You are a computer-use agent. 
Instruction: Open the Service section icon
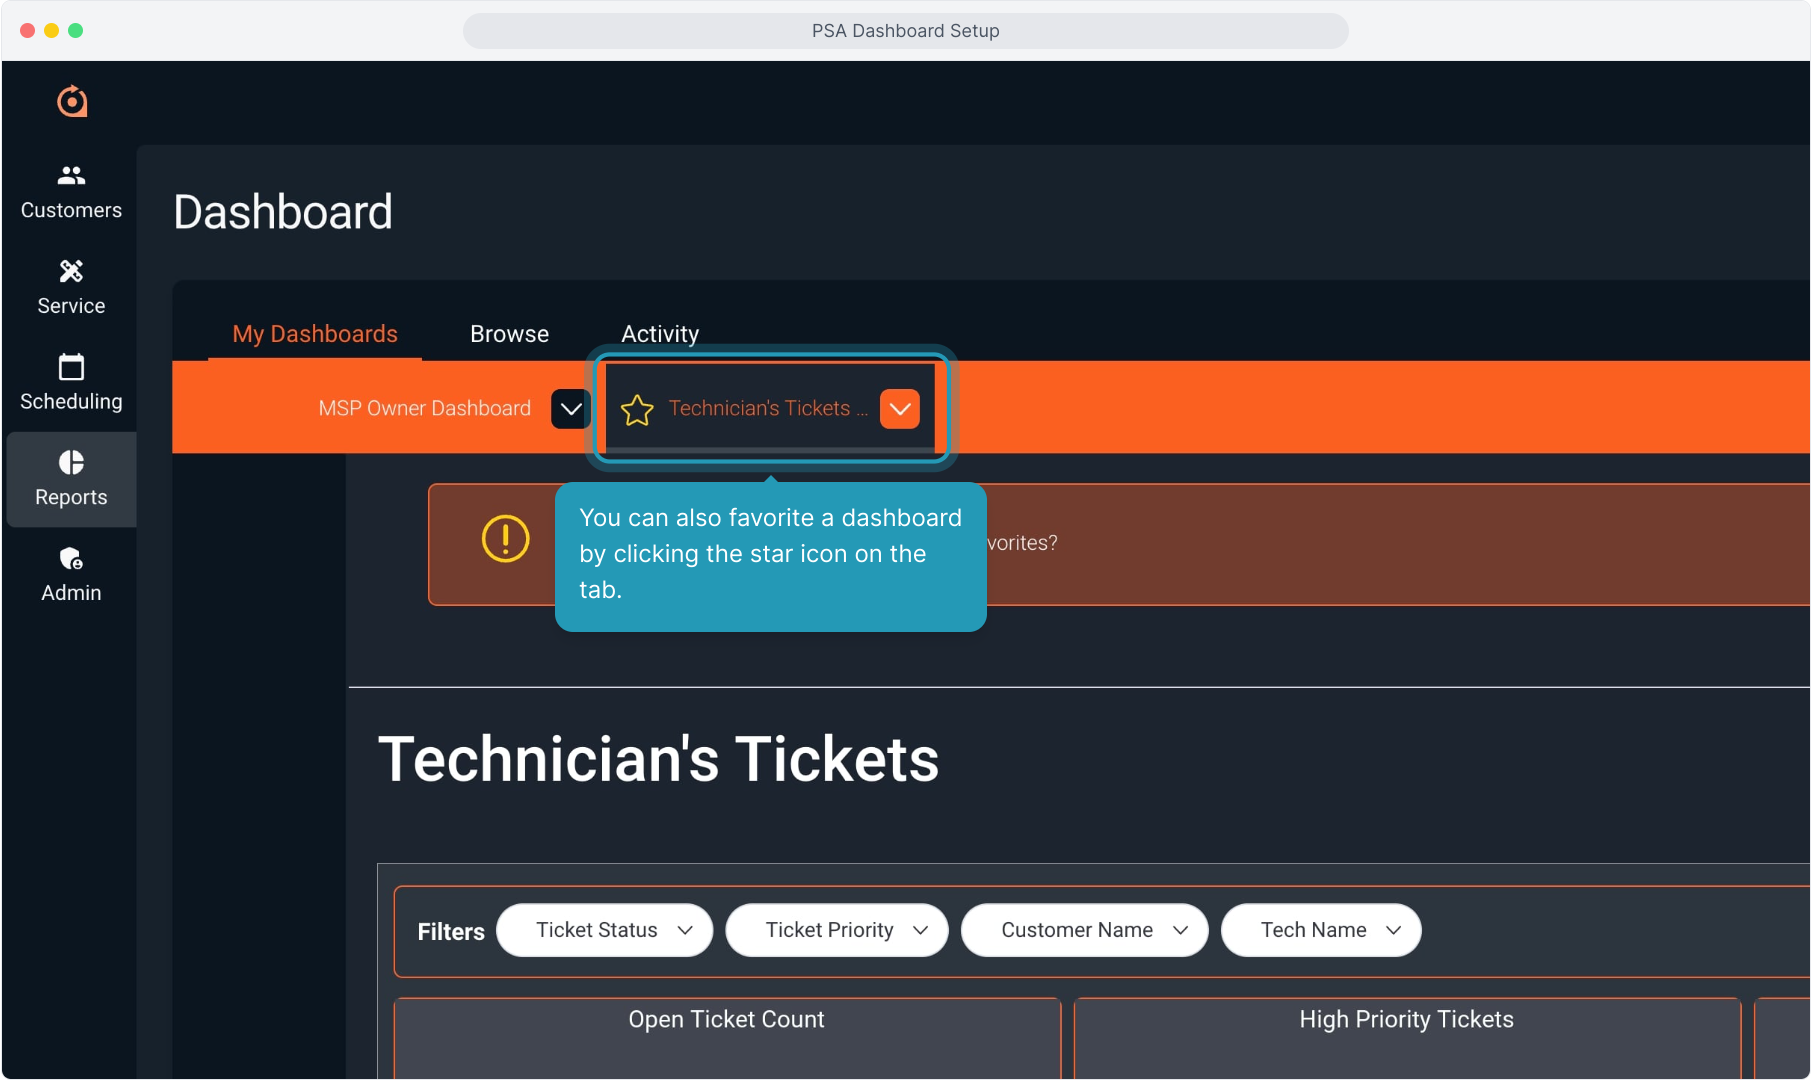(x=71, y=272)
